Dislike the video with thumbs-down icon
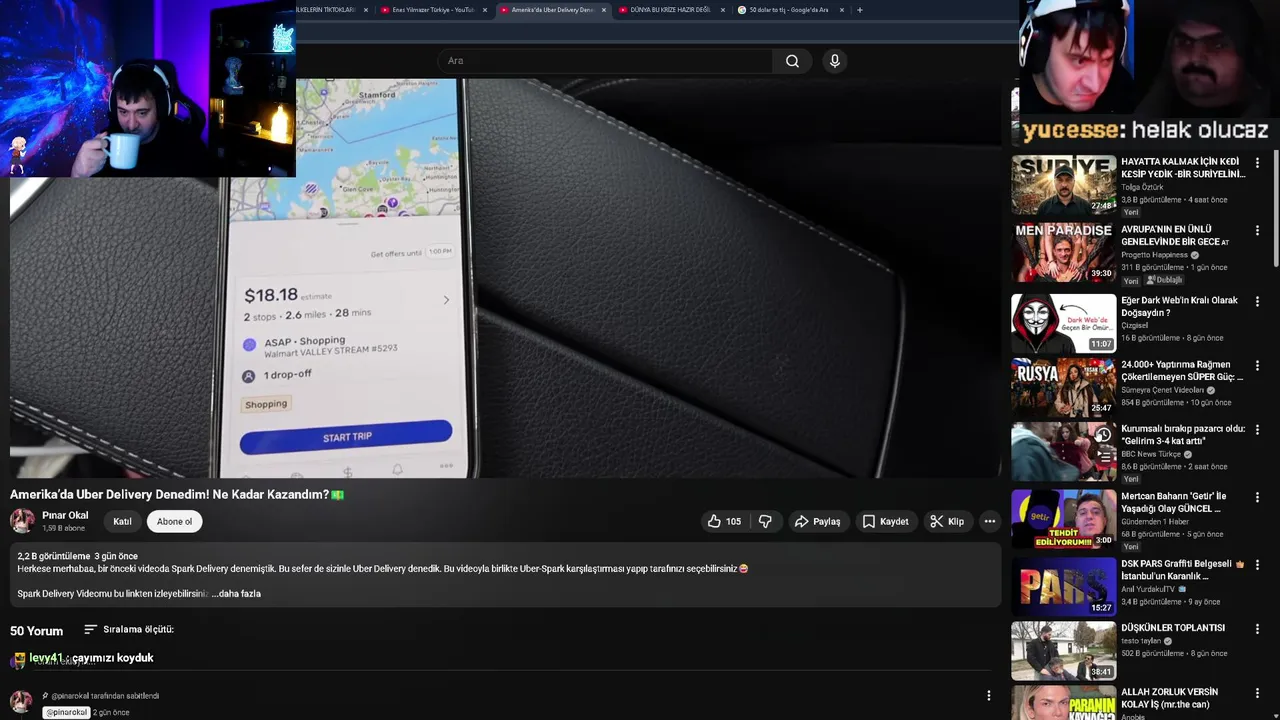This screenshot has height=720, width=1280. pos(765,521)
